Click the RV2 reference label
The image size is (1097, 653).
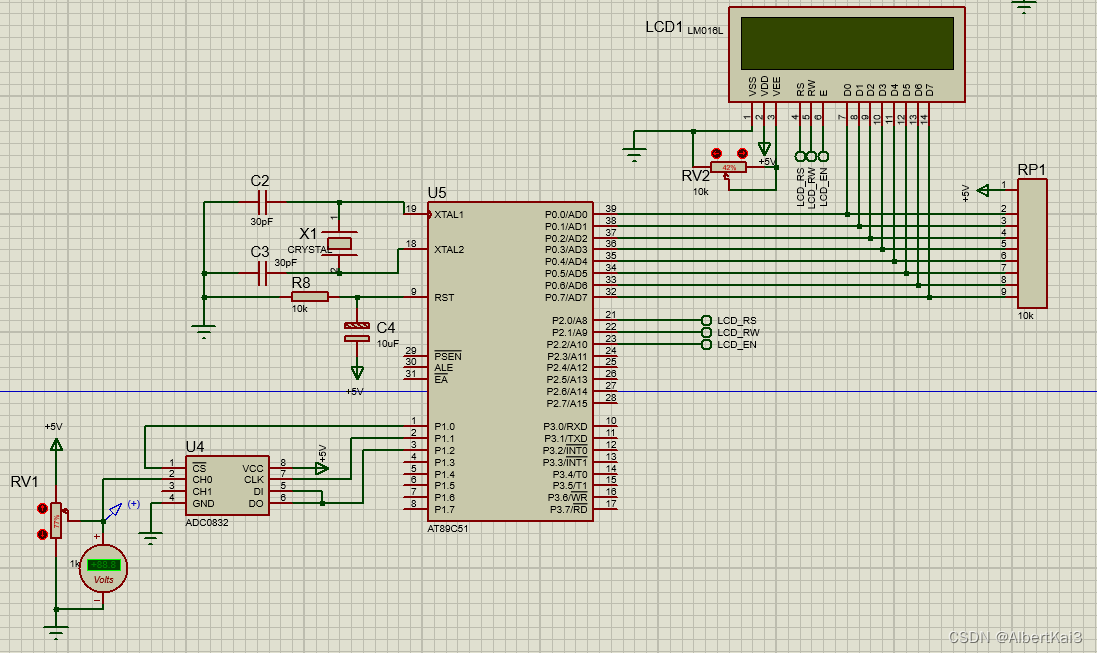pyautogui.click(x=695, y=176)
